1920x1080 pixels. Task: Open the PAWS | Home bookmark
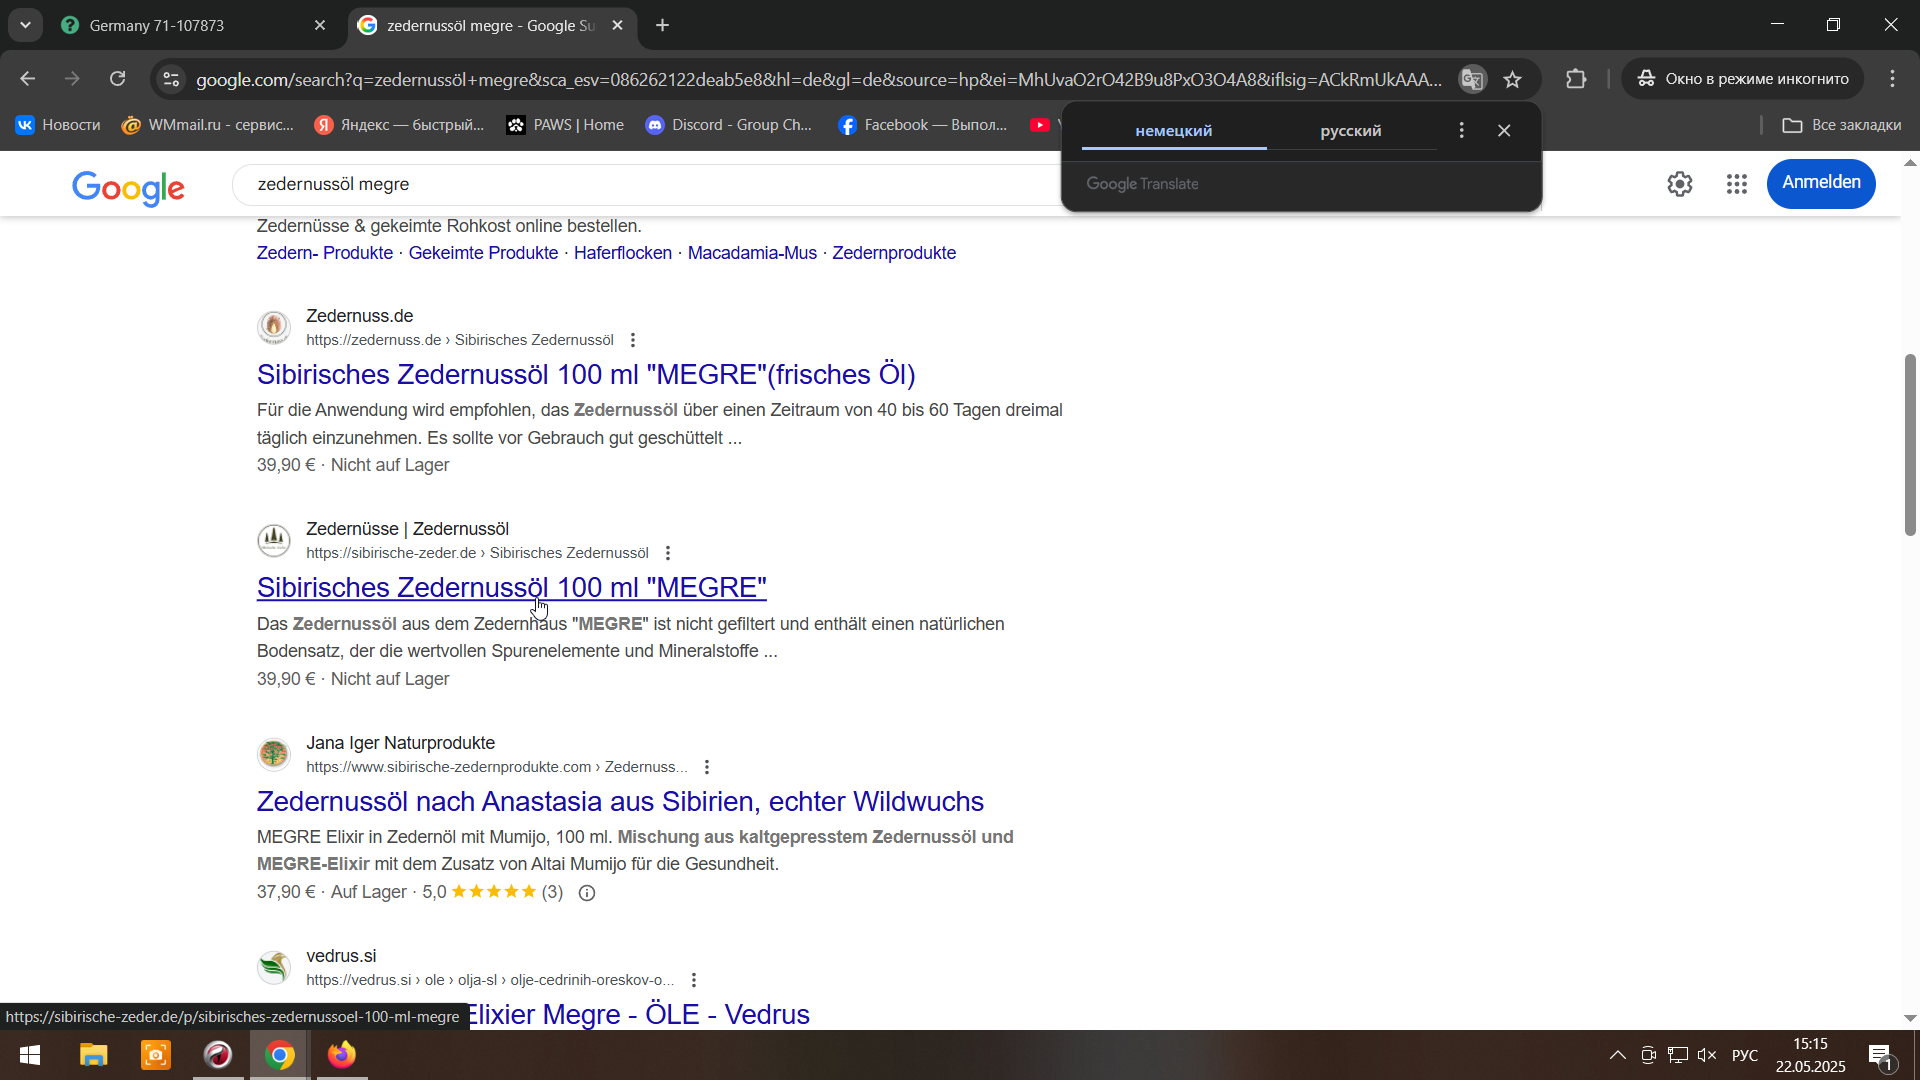point(566,125)
